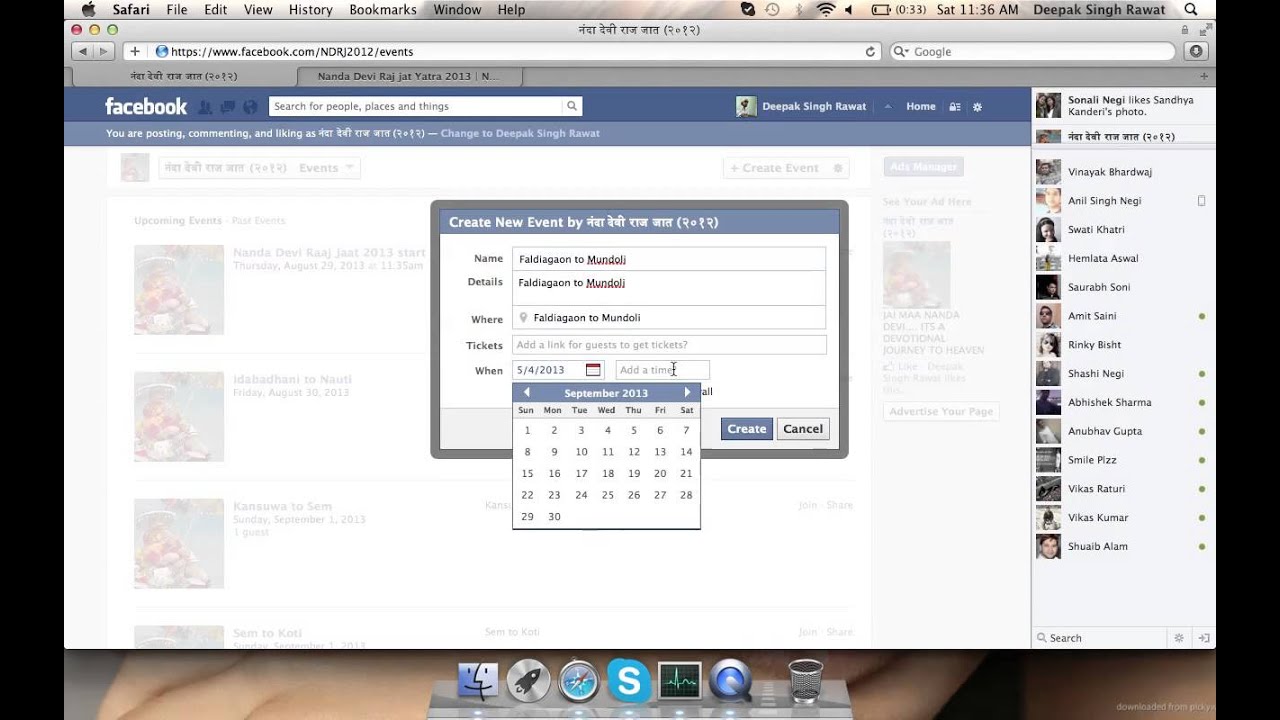
Task: Click the Google search field in Safari
Action: (1032, 51)
